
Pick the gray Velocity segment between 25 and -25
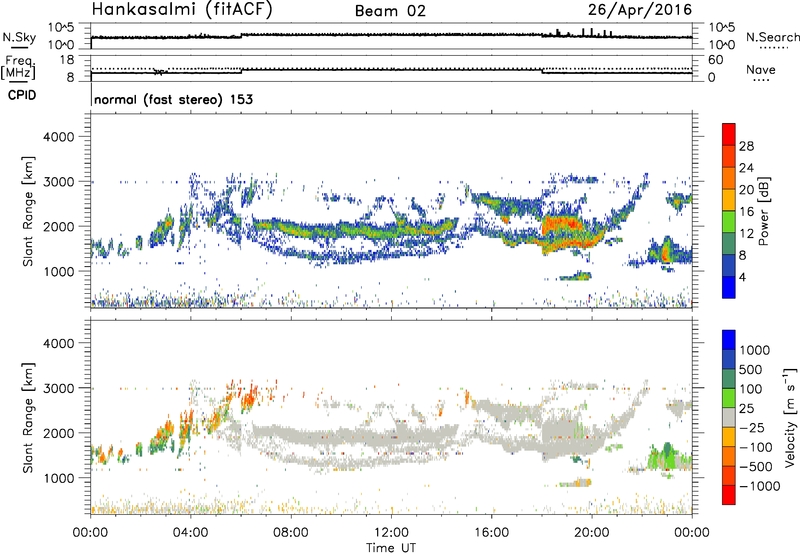[729, 417]
